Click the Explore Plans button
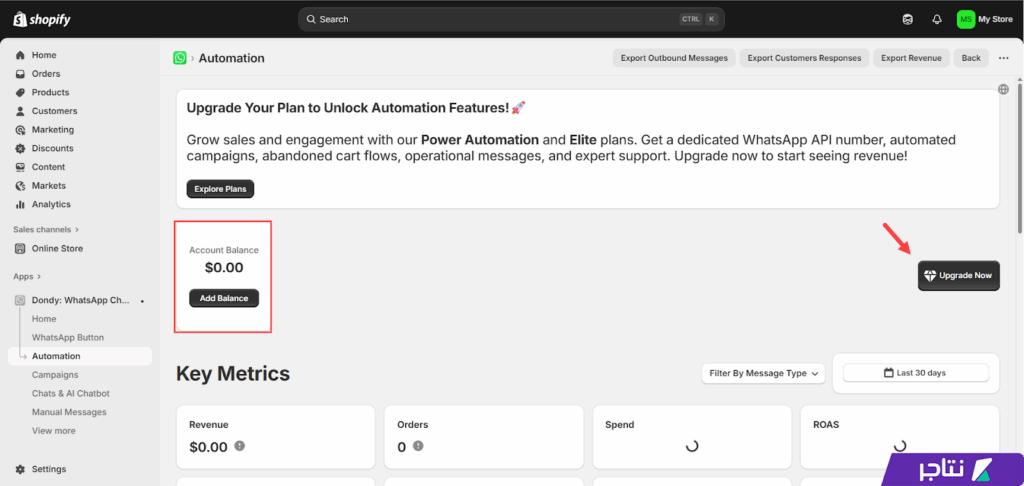The width and height of the screenshot is (1024, 486). (x=220, y=189)
